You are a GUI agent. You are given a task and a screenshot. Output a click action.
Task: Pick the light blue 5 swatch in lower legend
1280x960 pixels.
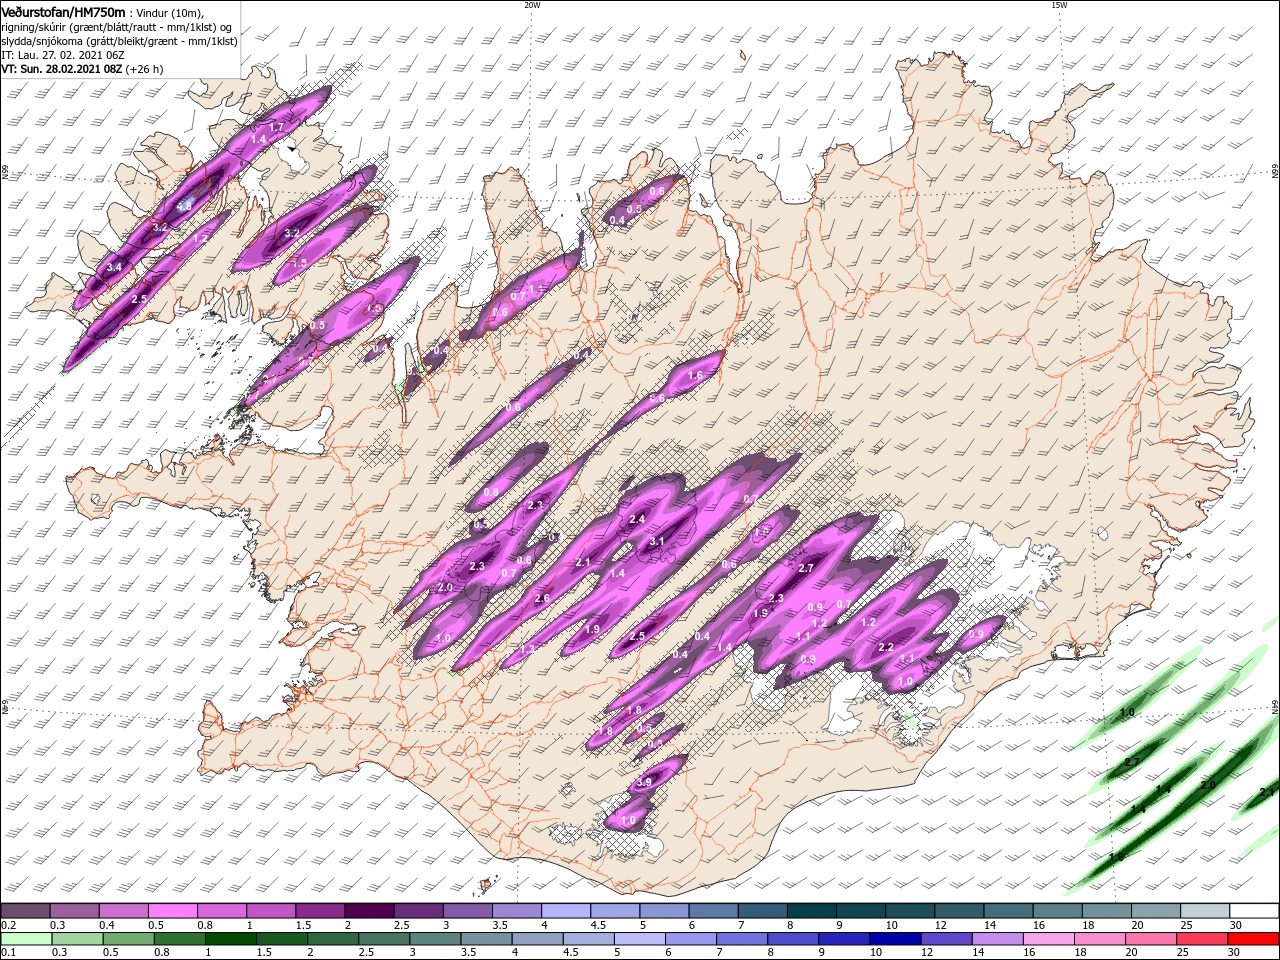640,939
